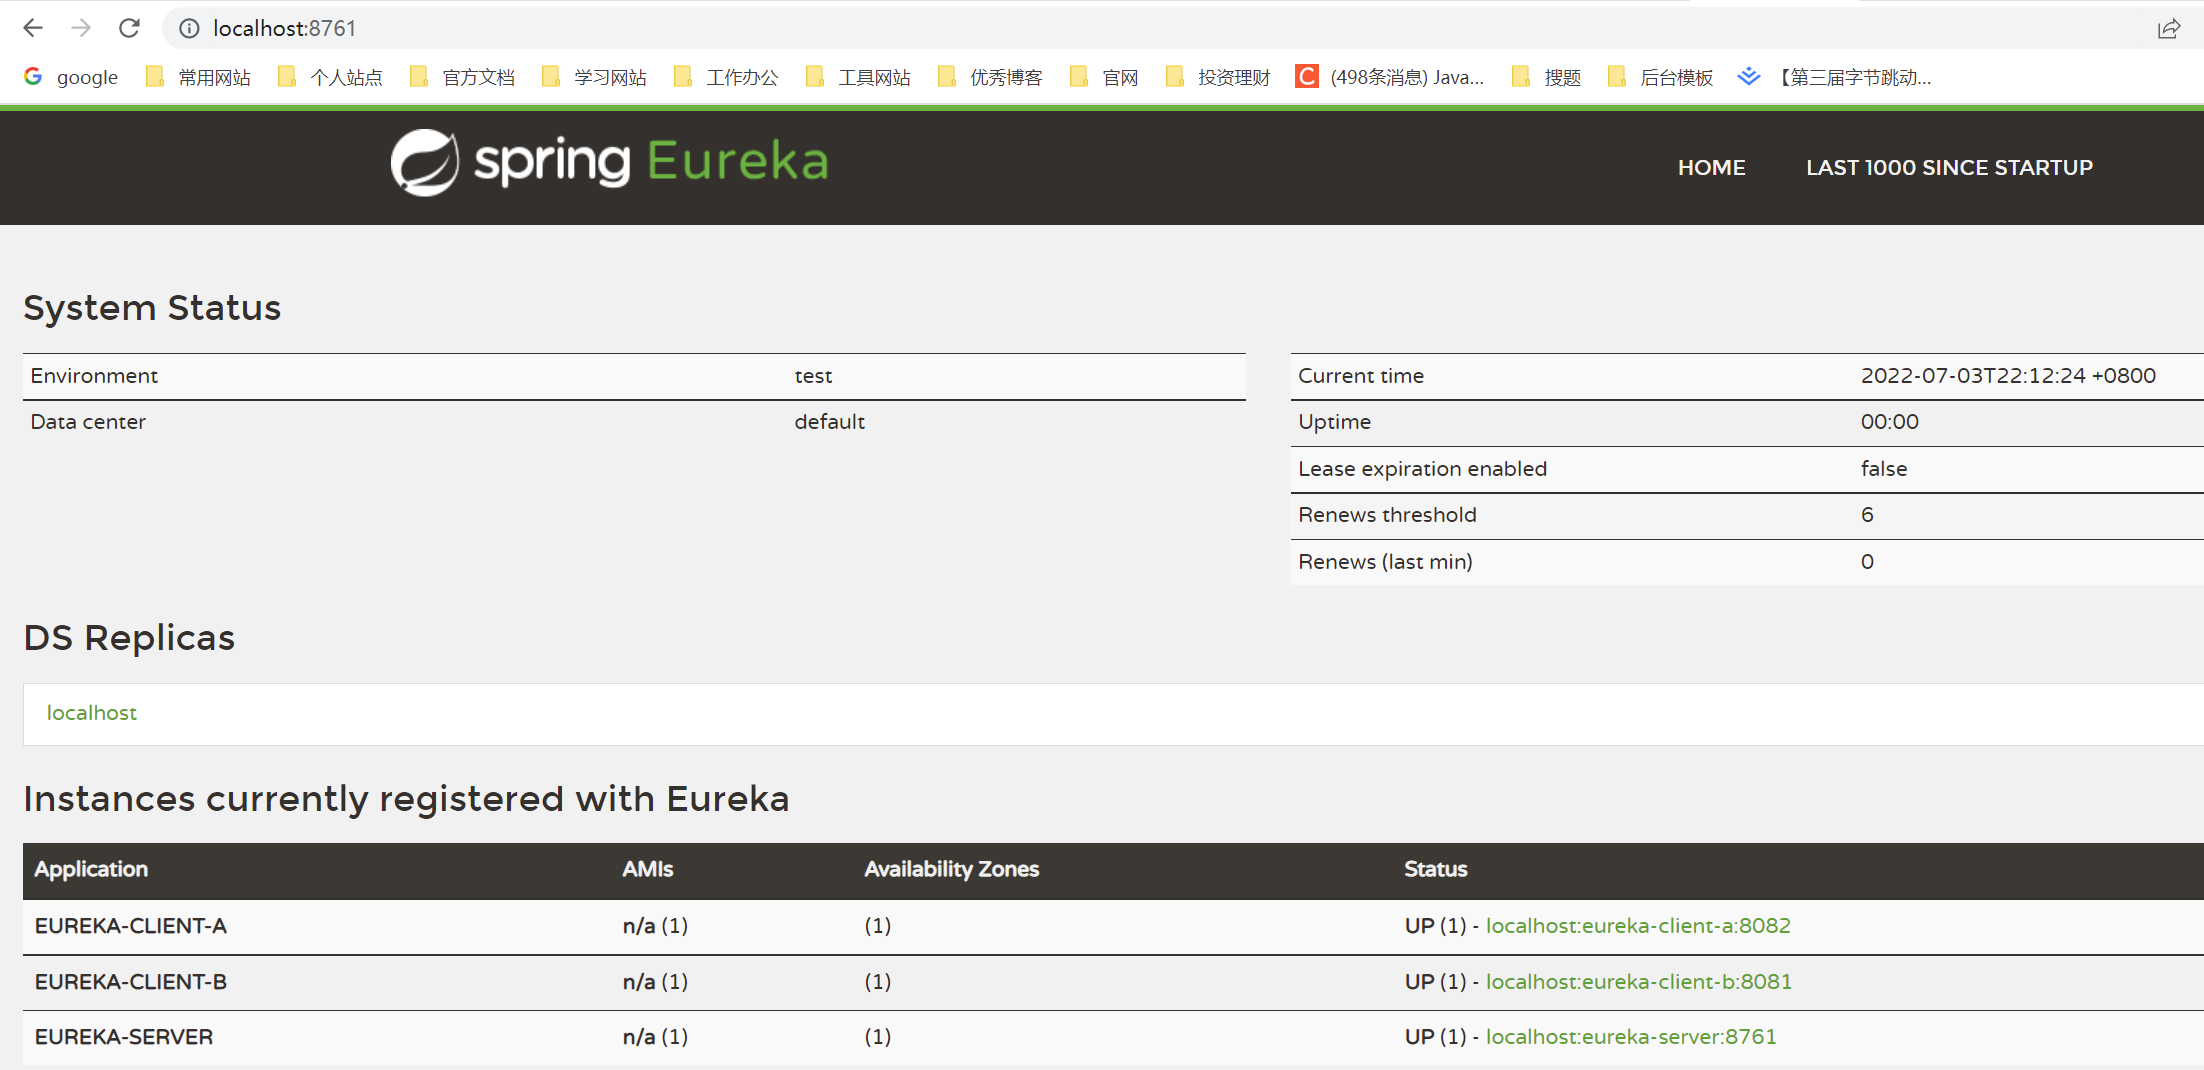Viewport: 2204px width, 1070px height.
Task: Open the 优秀博客 bookmark folder
Action: coord(990,77)
